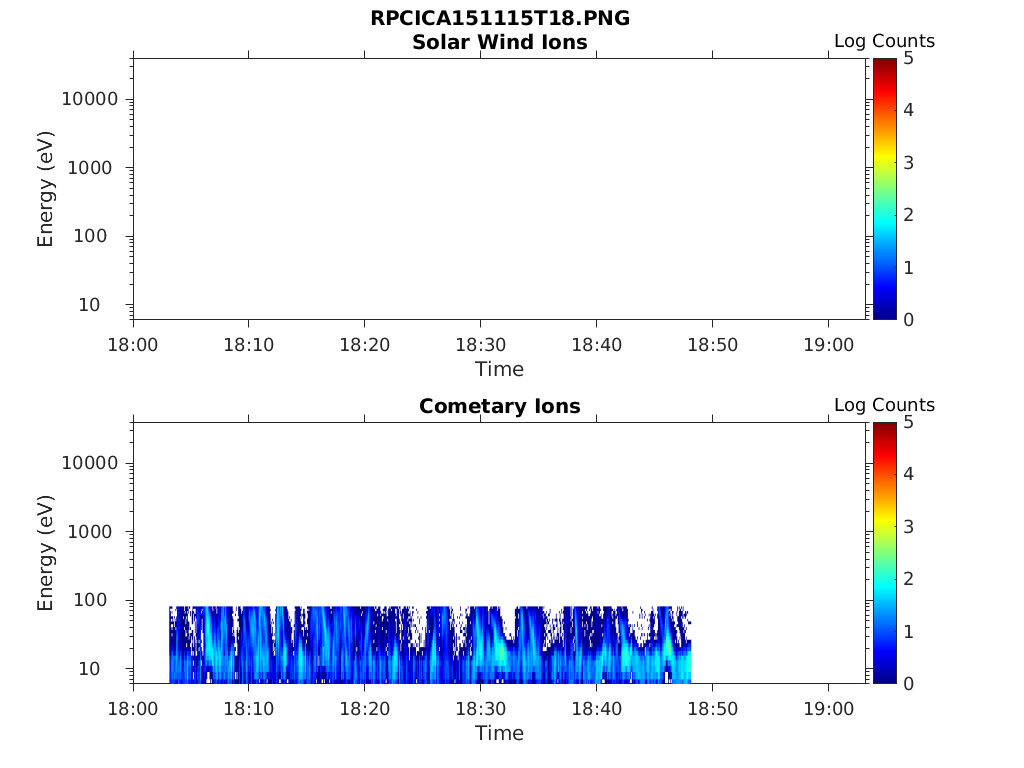The width and height of the screenshot is (1024, 768).
Task: Click the RPCICA151115T18.PNG file name header
Action: pos(500,18)
